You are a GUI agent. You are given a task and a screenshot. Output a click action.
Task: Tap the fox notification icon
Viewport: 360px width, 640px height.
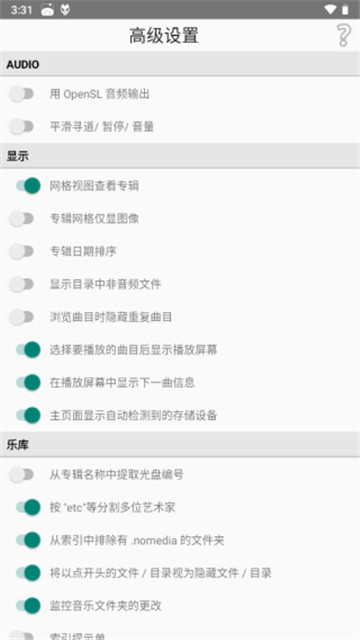(65, 10)
